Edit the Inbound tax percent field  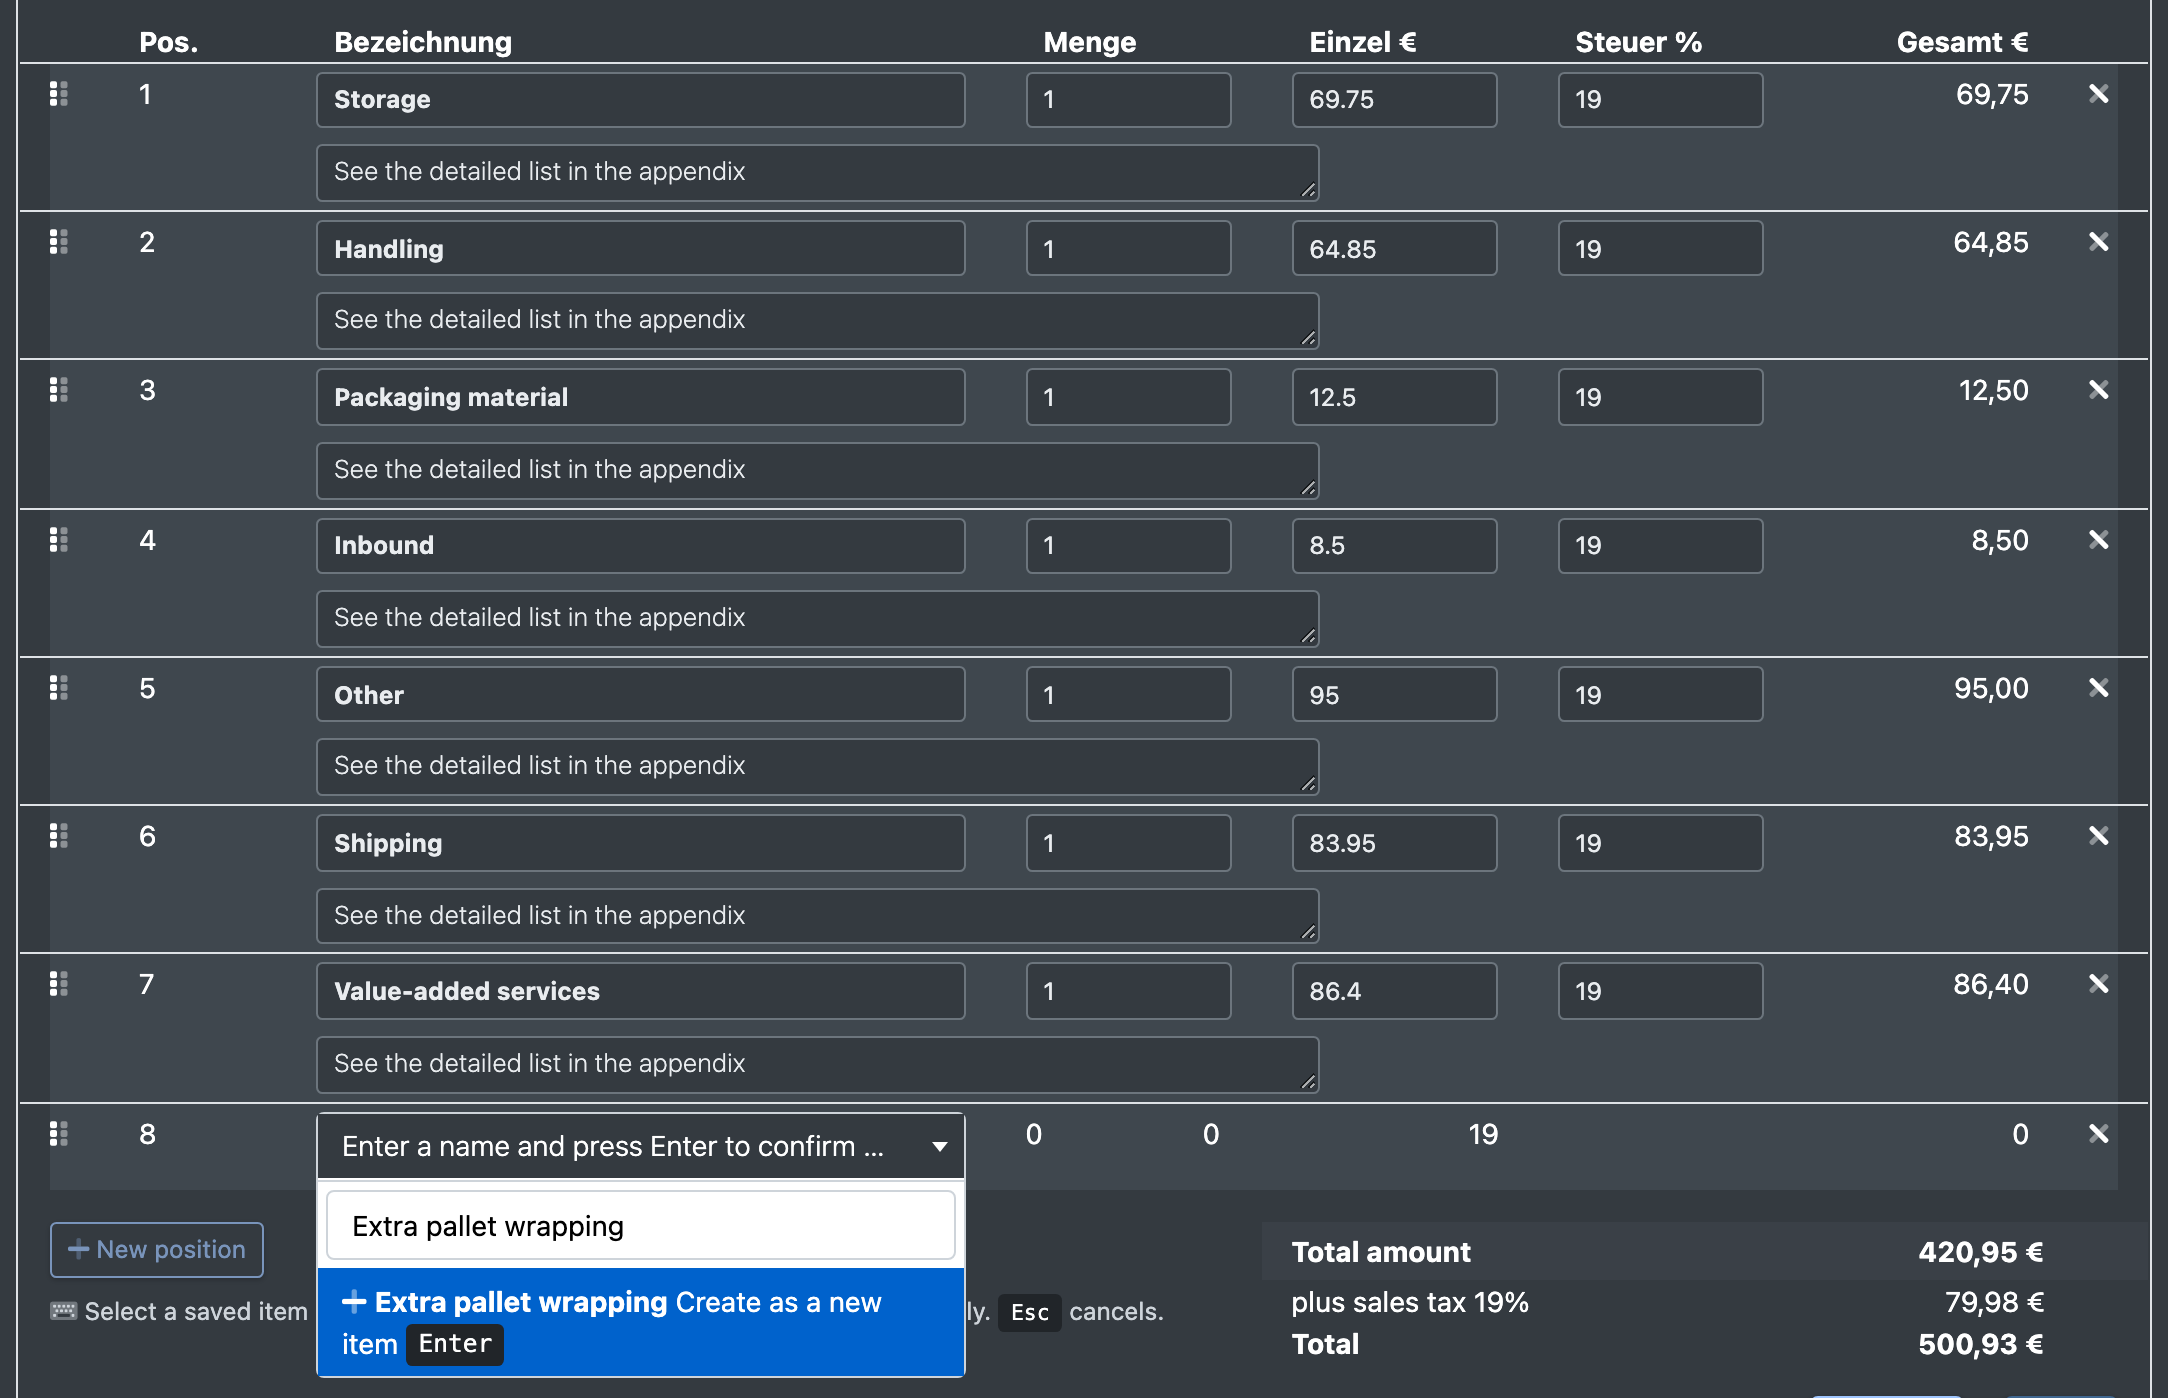pyautogui.click(x=1660, y=546)
